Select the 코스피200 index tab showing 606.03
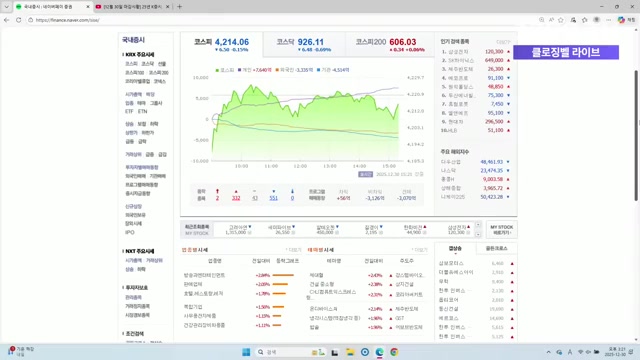This screenshot has width=640, height=360. pos(390,44)
